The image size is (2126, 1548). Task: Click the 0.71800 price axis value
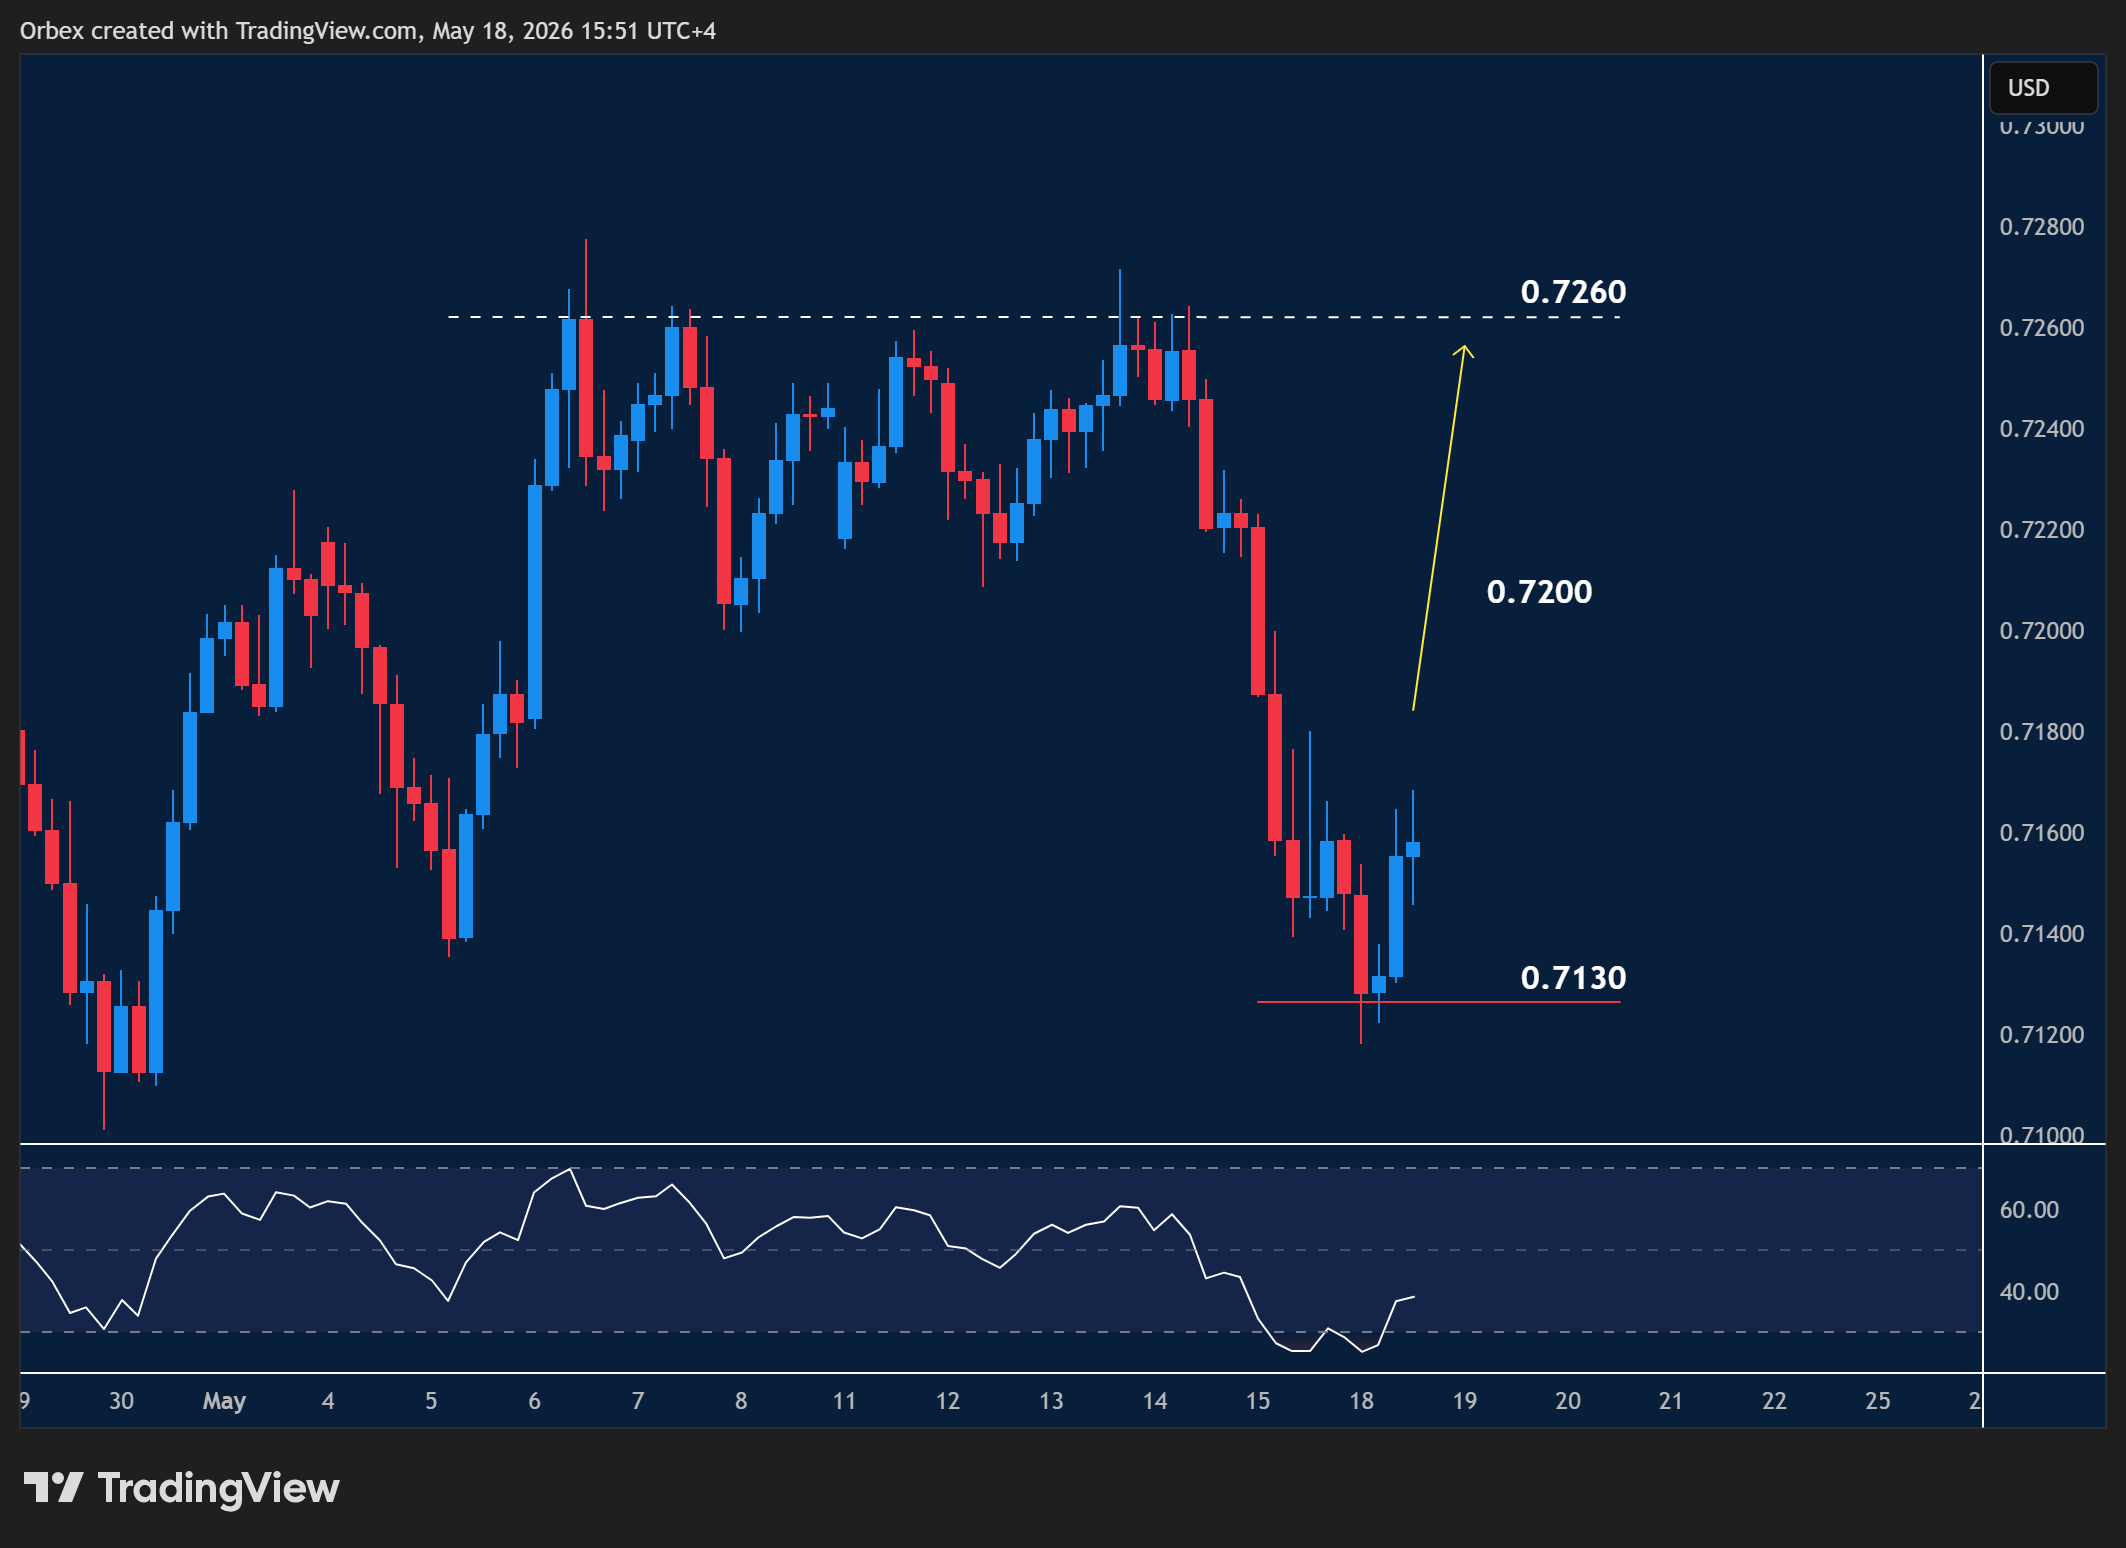click(2042, 732)
